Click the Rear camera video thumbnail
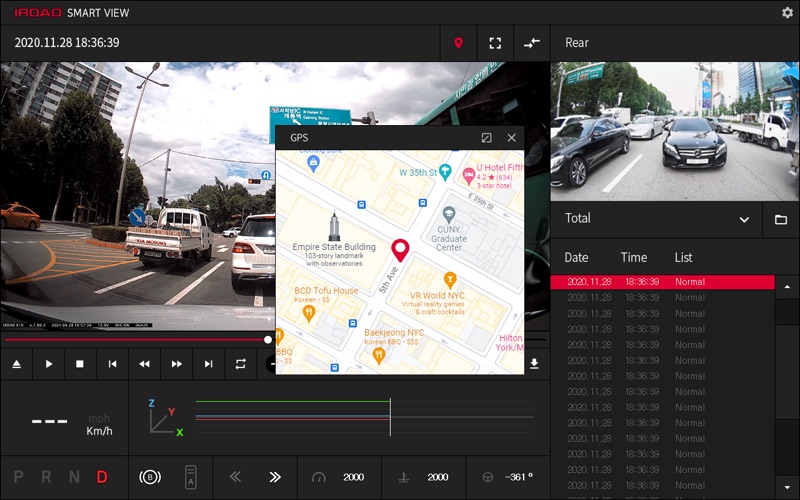The width and height of the screenshot is (800, 500). (675, 132)
